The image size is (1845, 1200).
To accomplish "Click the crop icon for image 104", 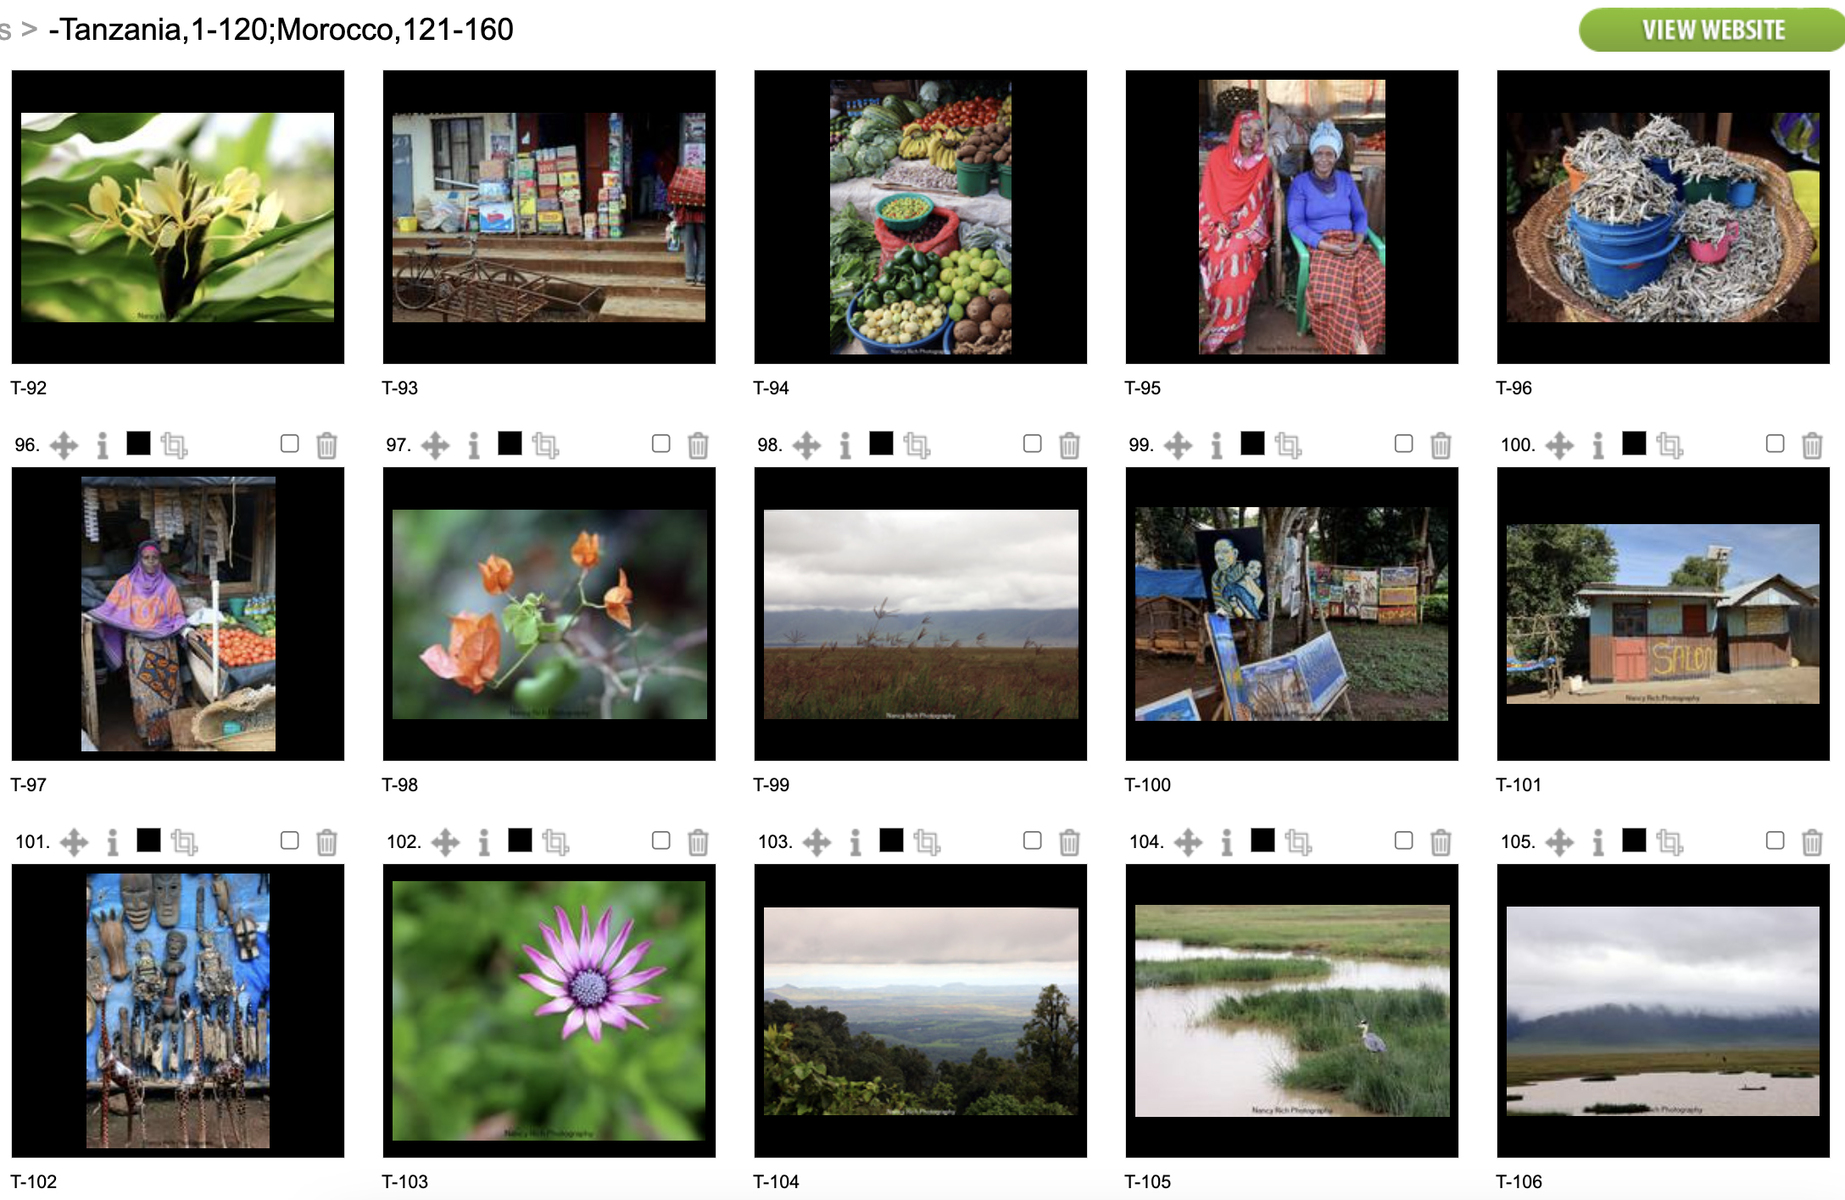I will coord(1299,842).
